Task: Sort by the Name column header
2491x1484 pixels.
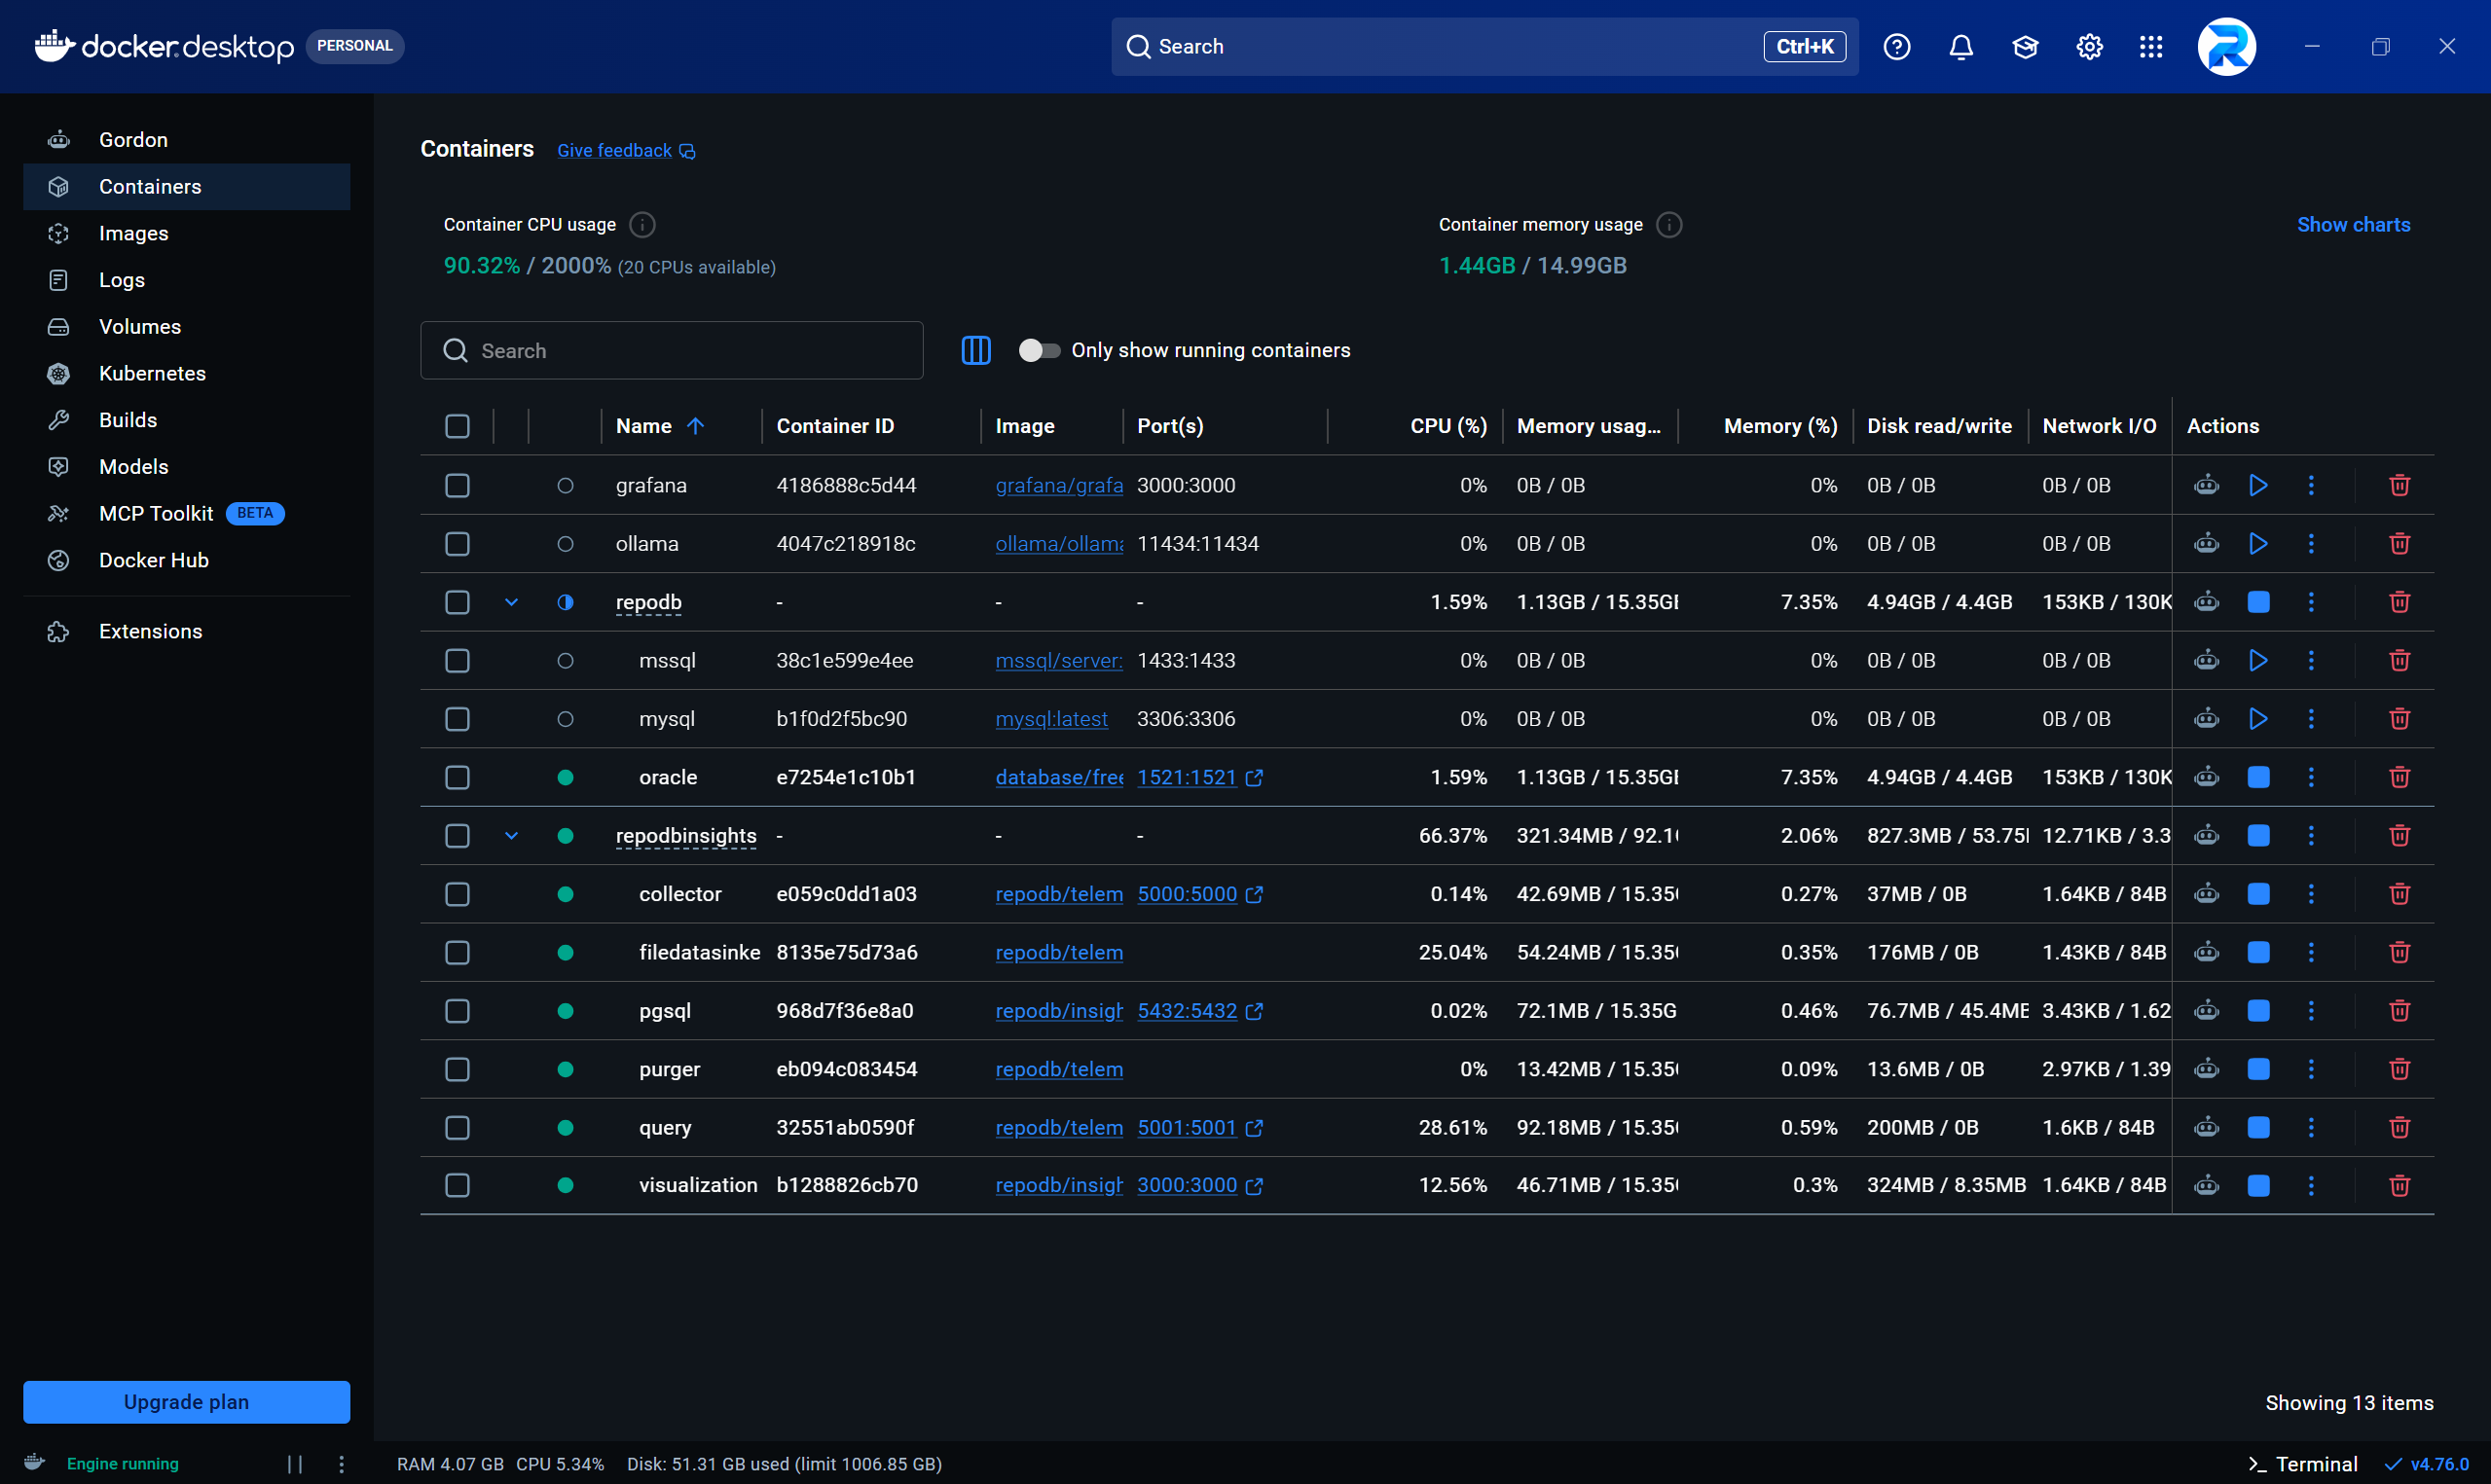Action: click(x=660, y=426)
